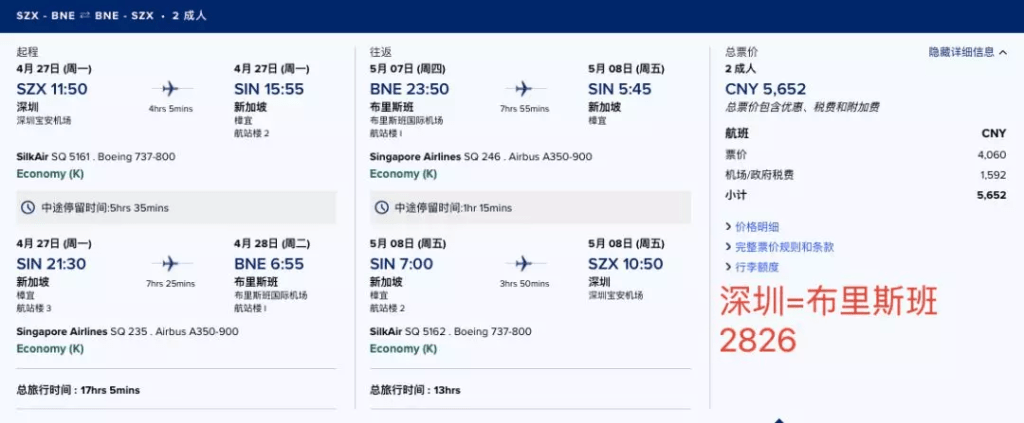
Task: Select Economy (K) under SilkAir SQ 5161
Action: (50, 174)
